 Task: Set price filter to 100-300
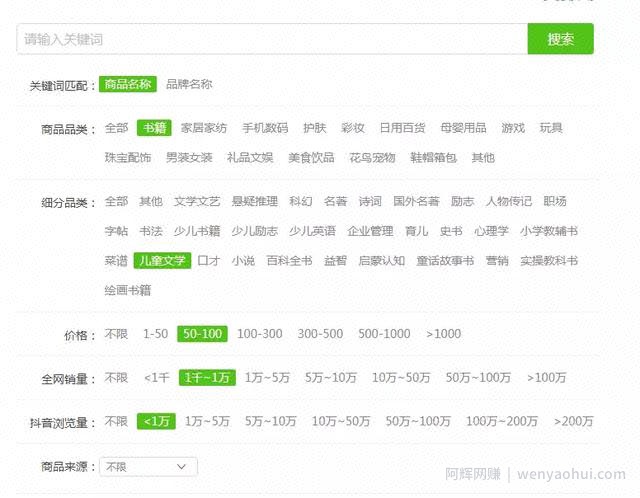(x=260, y=334)
